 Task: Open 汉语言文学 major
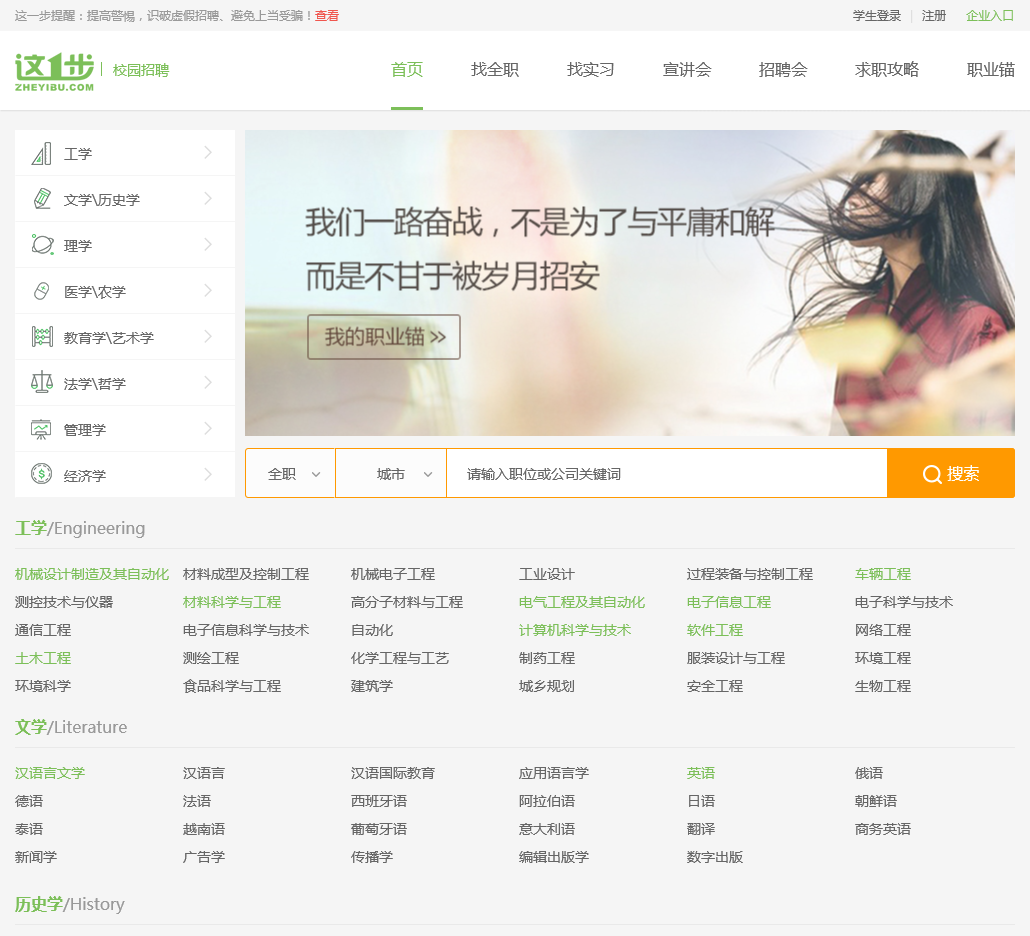click(x=50, y=773)
